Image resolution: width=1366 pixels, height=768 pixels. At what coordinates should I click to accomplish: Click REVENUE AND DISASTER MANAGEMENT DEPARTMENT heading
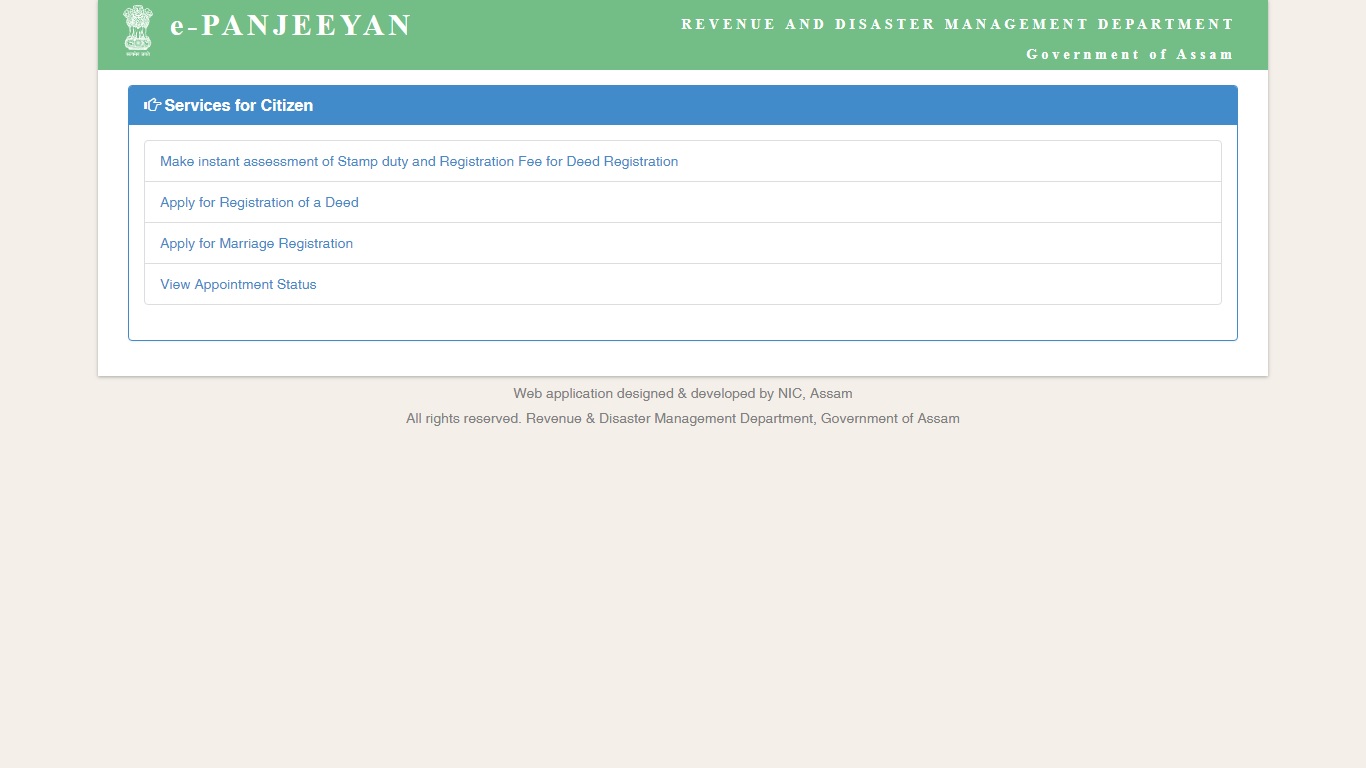pyautogui.click(x=957, y=24)
